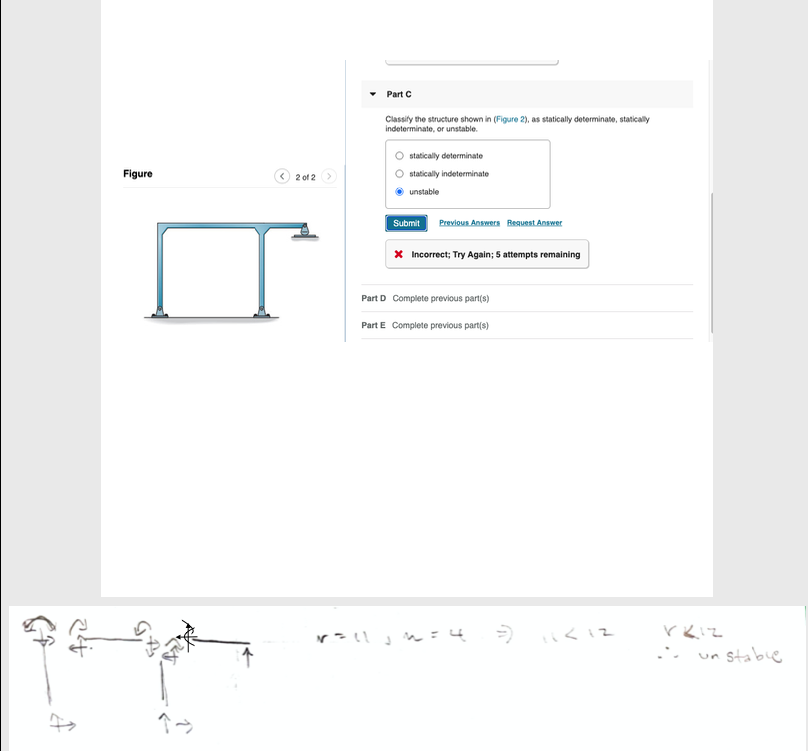Click the next figure arrow icon
The height and width of the screenshot is (751, 808).
point(330,176)
